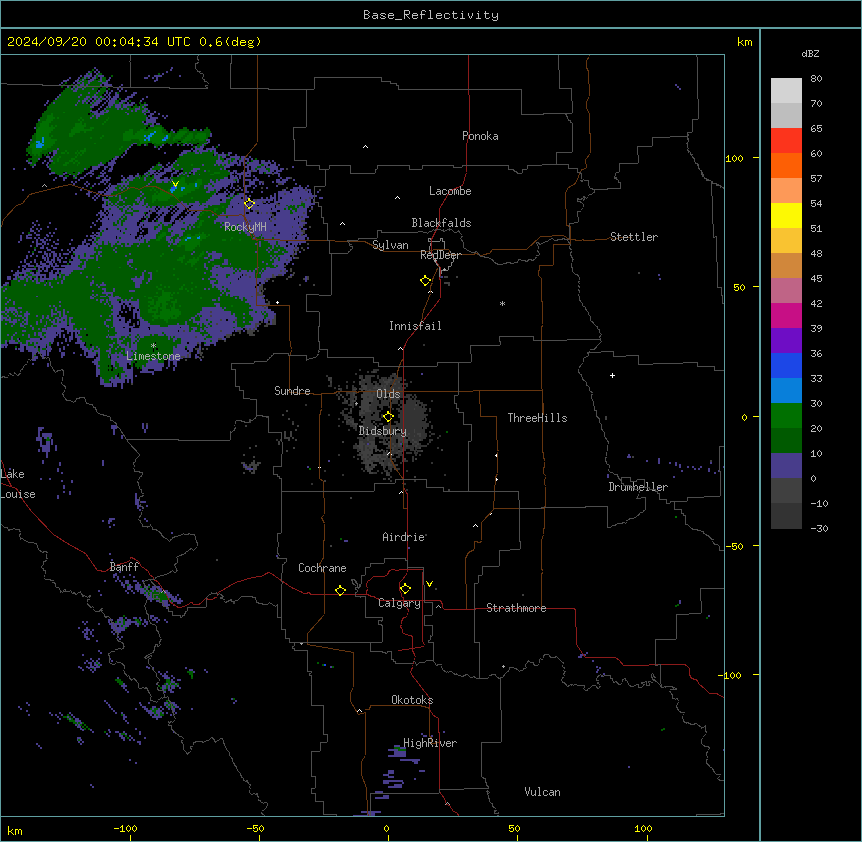Click the ThreeHills label

[x=537, y=418]
